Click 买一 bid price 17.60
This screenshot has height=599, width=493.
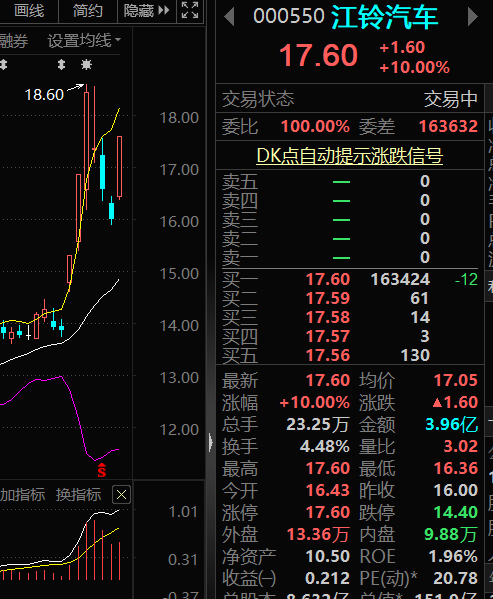pyautogui.click(x=328, y=279)
